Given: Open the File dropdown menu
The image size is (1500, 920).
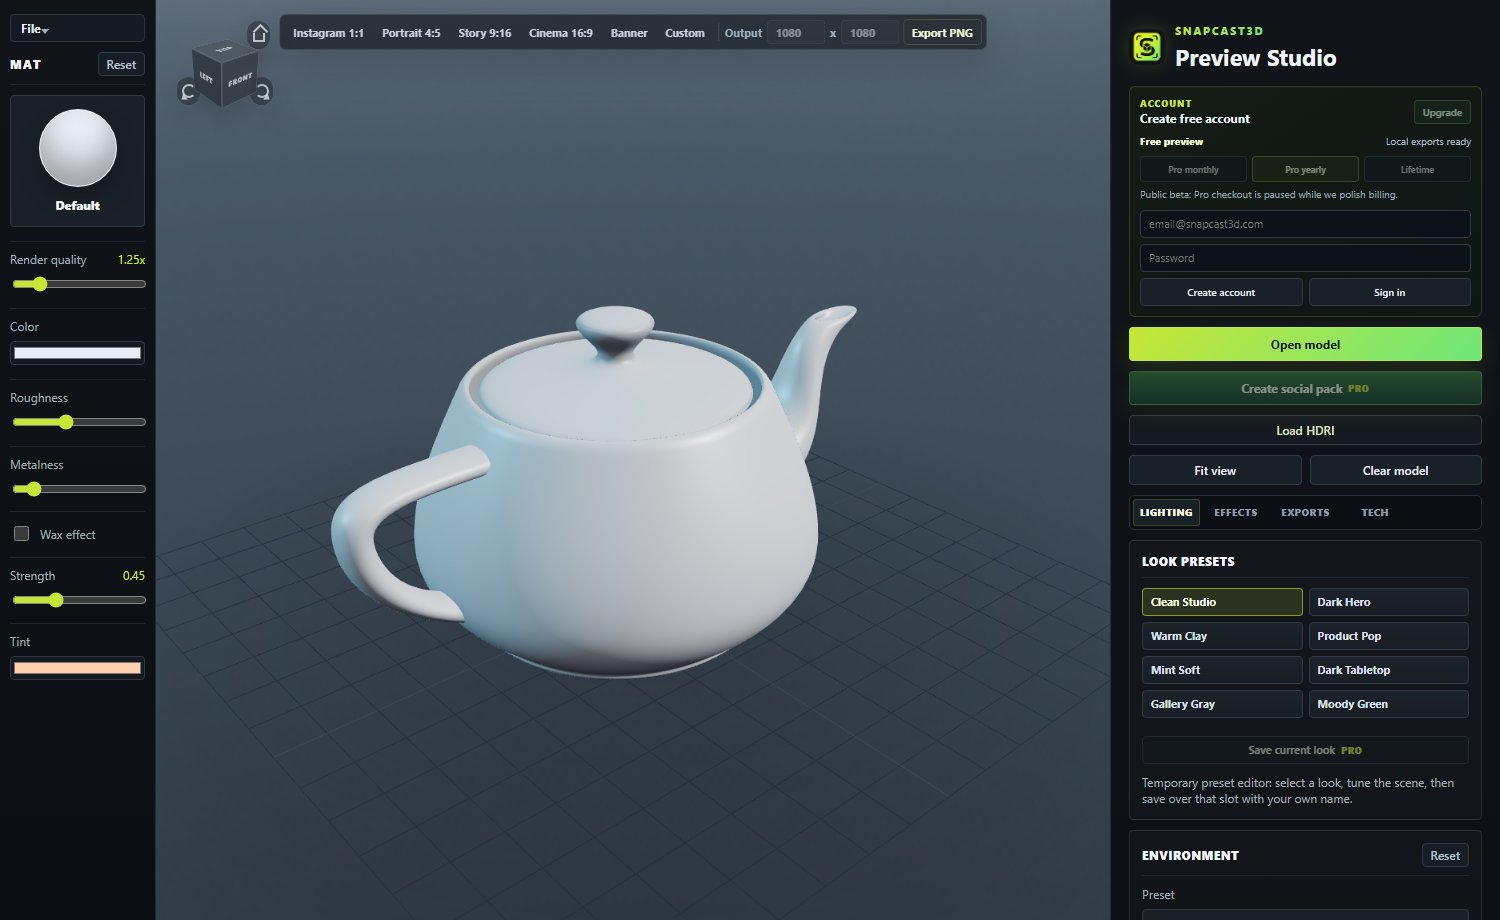Looking at the screenshot, I should point(77,29).
